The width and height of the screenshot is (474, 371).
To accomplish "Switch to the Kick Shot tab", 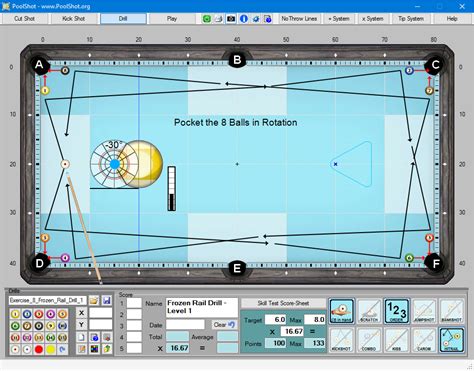I will point(74,19).
